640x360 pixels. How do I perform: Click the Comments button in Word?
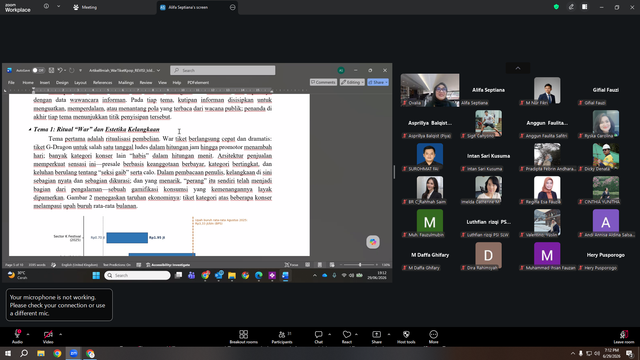(323, 82)
